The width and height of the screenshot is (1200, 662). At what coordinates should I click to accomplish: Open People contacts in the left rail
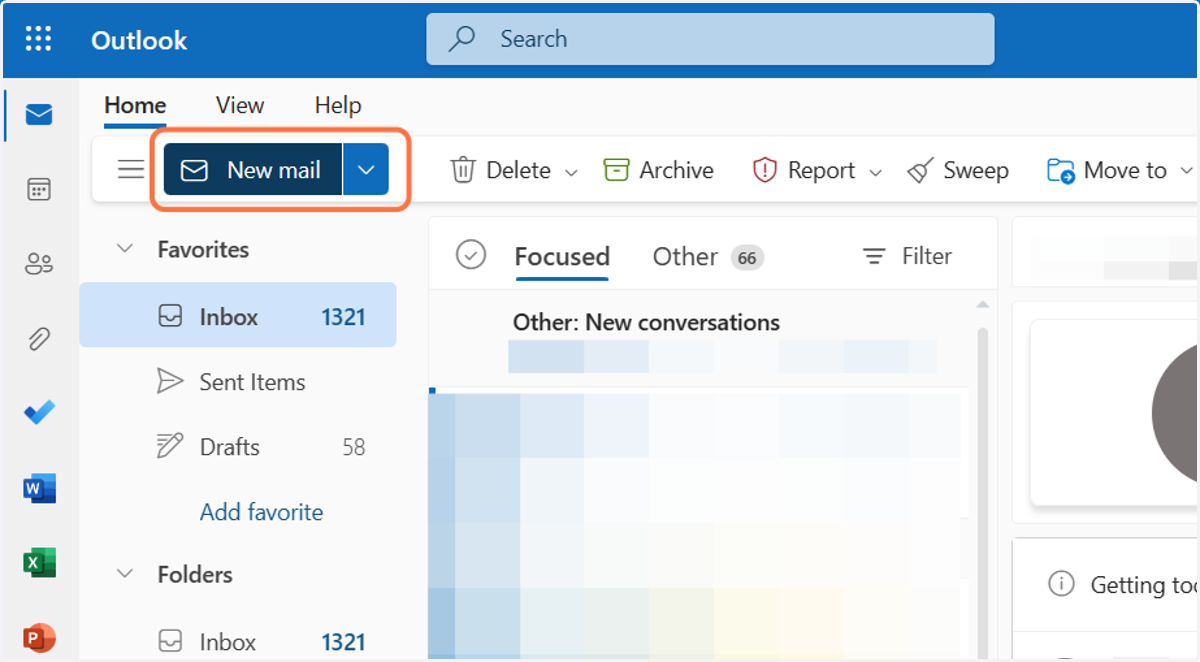tap(39, 264)
